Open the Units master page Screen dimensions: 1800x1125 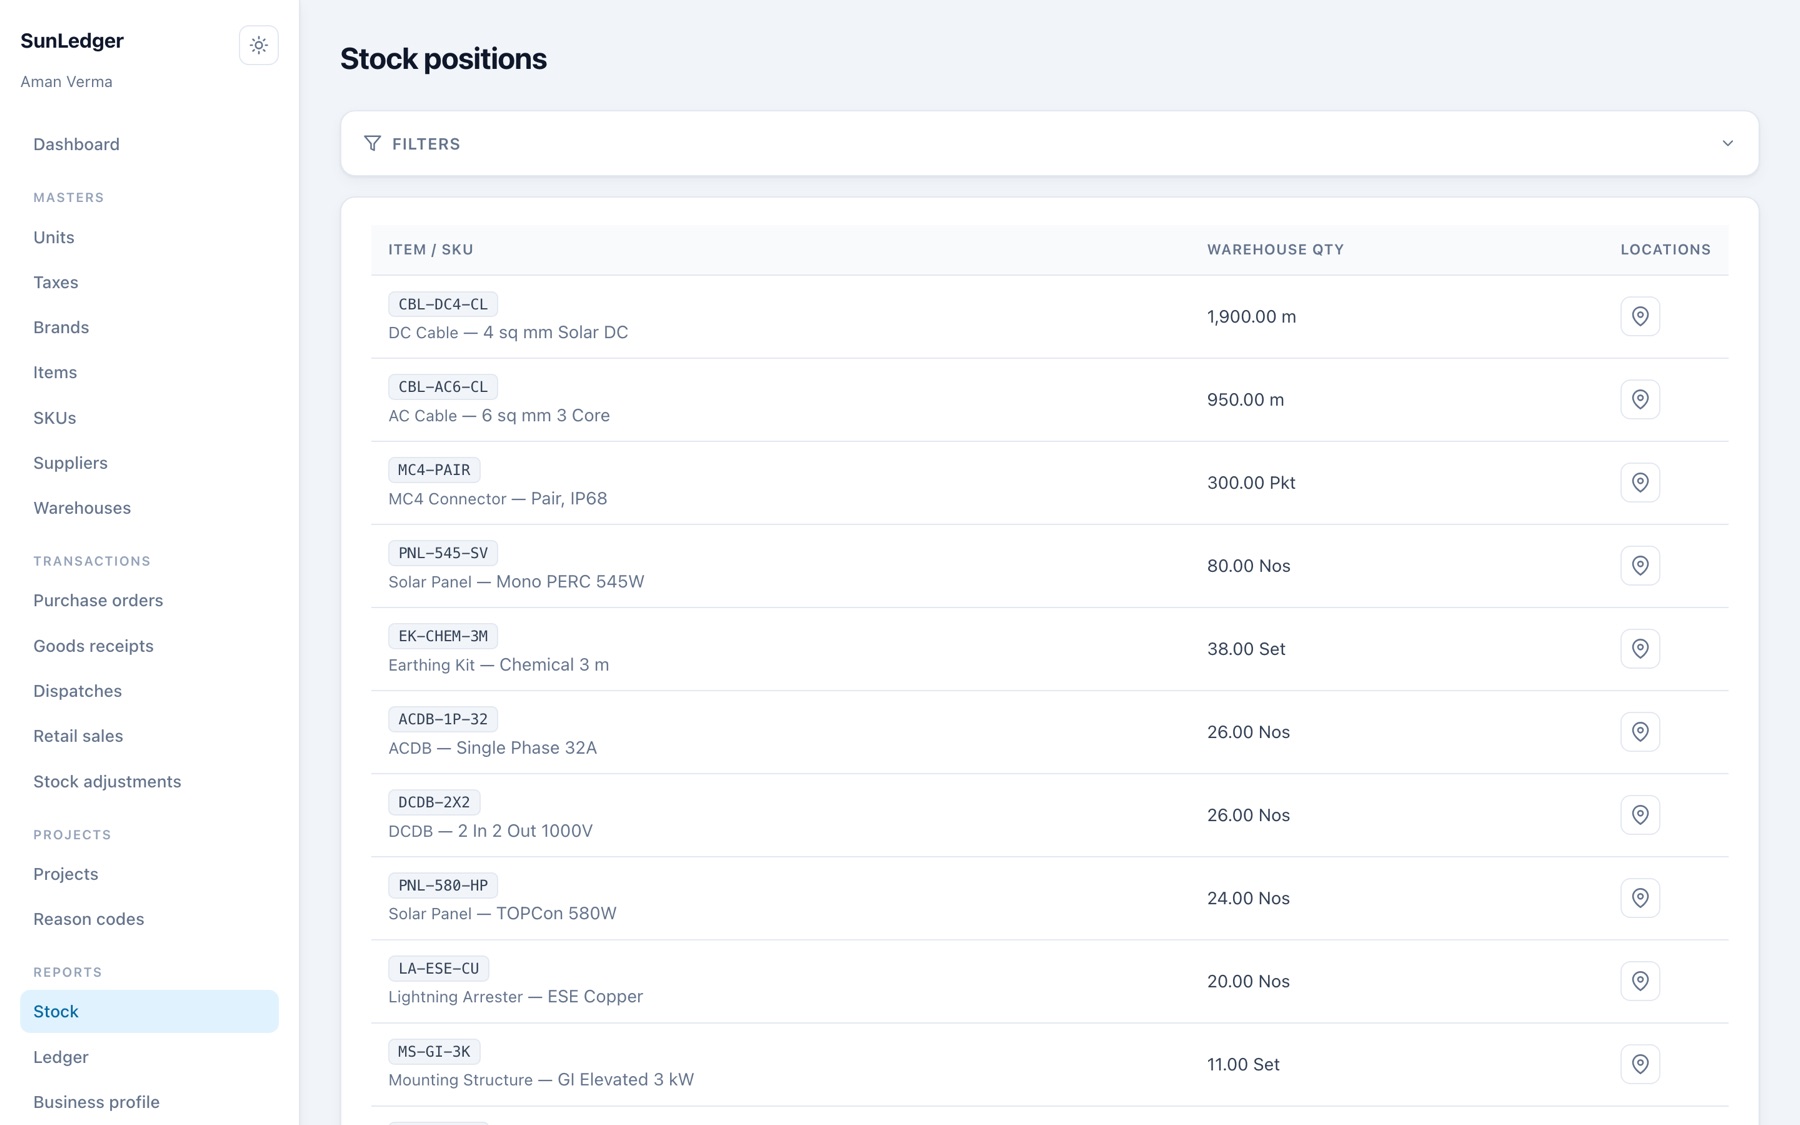click(x=149, y=237)
